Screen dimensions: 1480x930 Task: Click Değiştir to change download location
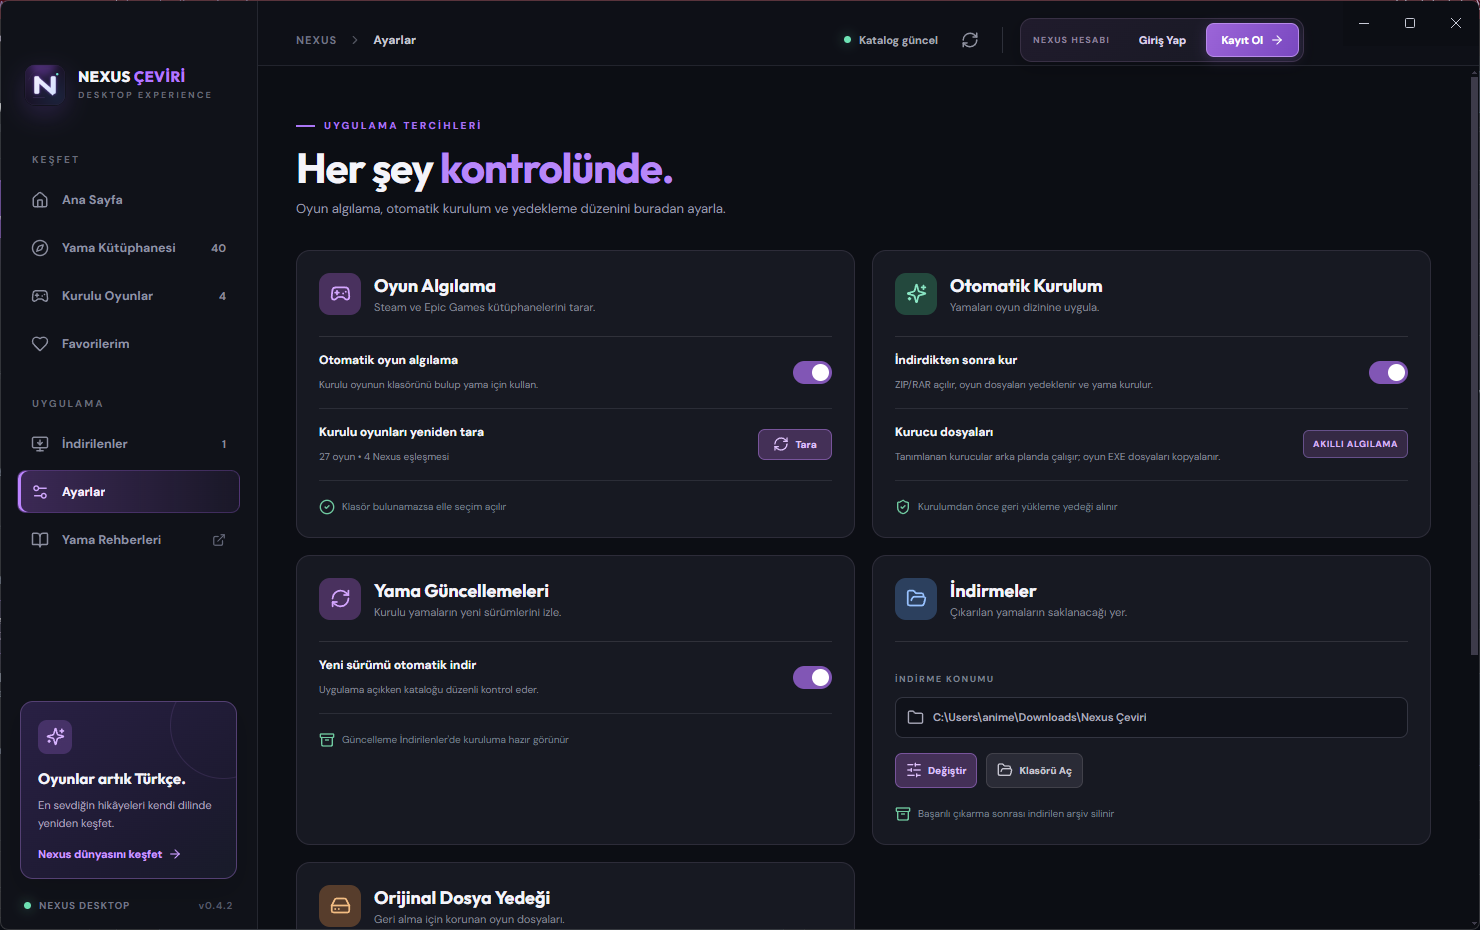[x=936, y=771]
